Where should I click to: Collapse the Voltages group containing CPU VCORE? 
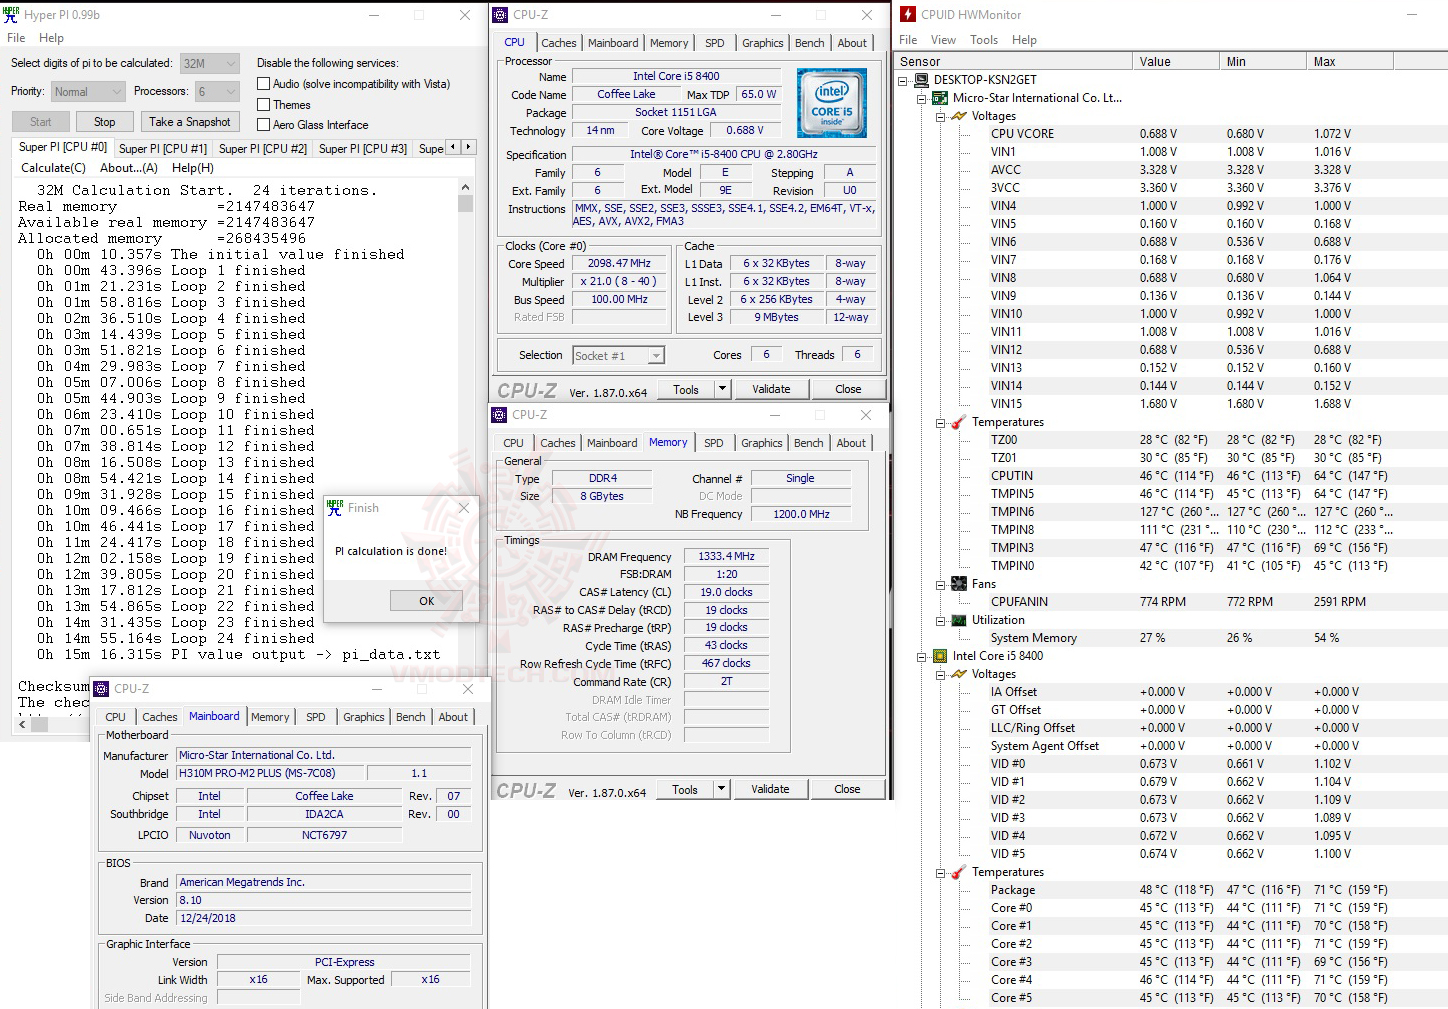point(940,116)
